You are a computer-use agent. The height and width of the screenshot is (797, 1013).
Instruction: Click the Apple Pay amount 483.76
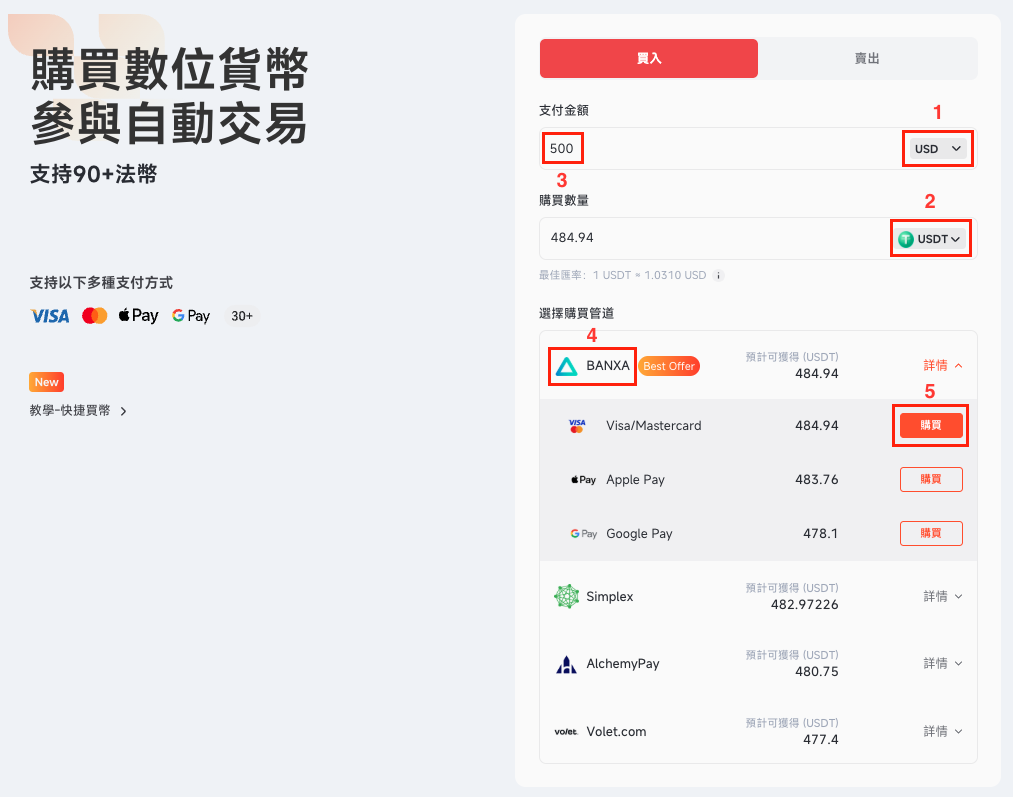tap(817, 479)
